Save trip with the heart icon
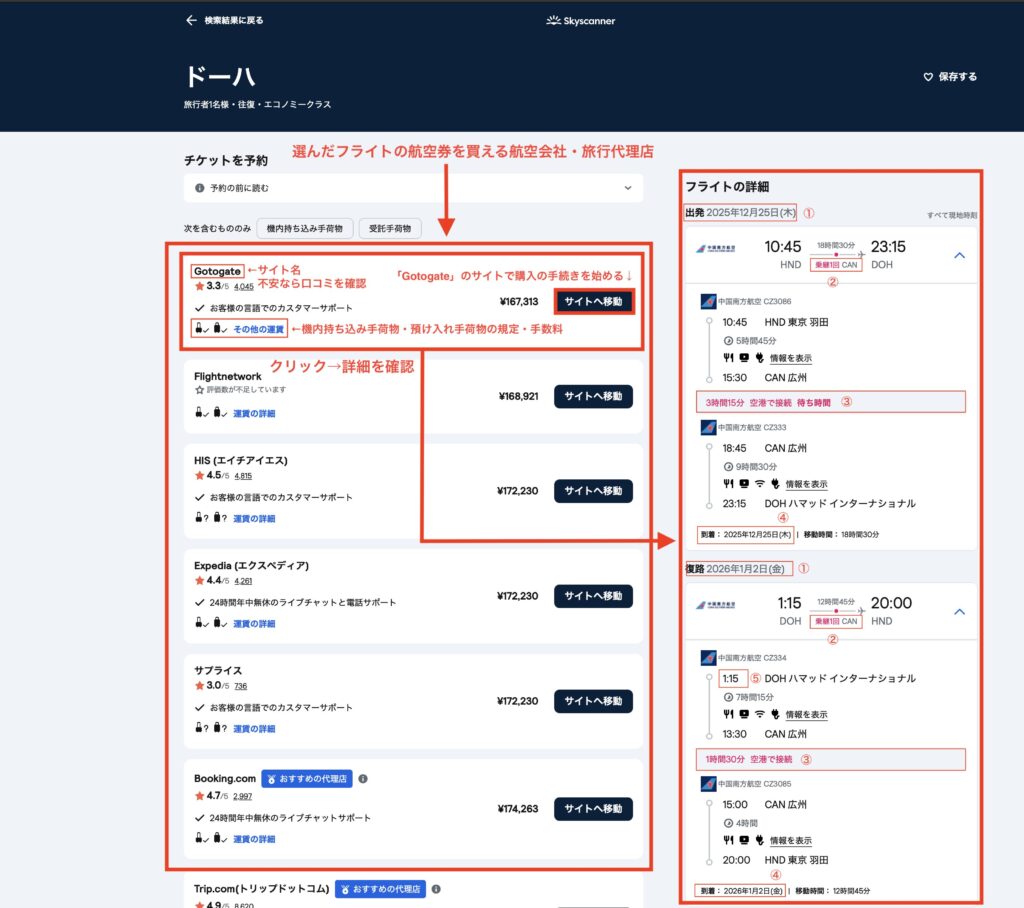This screenshot has width=1024, height=908. click(928, 77)
